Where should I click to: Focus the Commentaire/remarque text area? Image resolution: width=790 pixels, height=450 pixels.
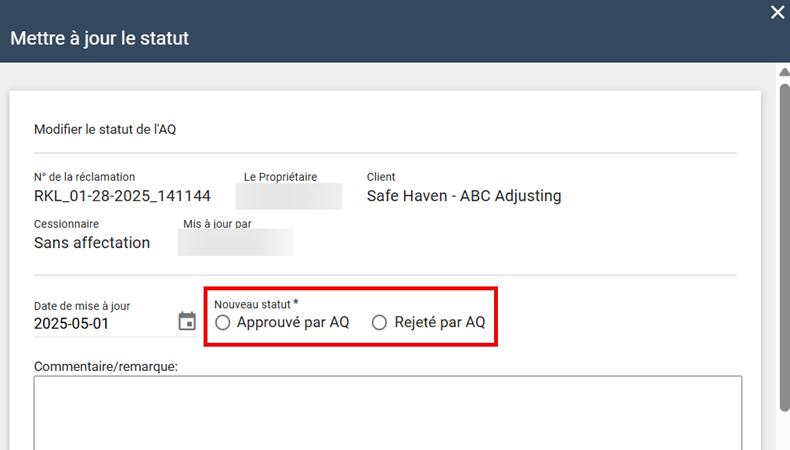(x=388, y=412)
